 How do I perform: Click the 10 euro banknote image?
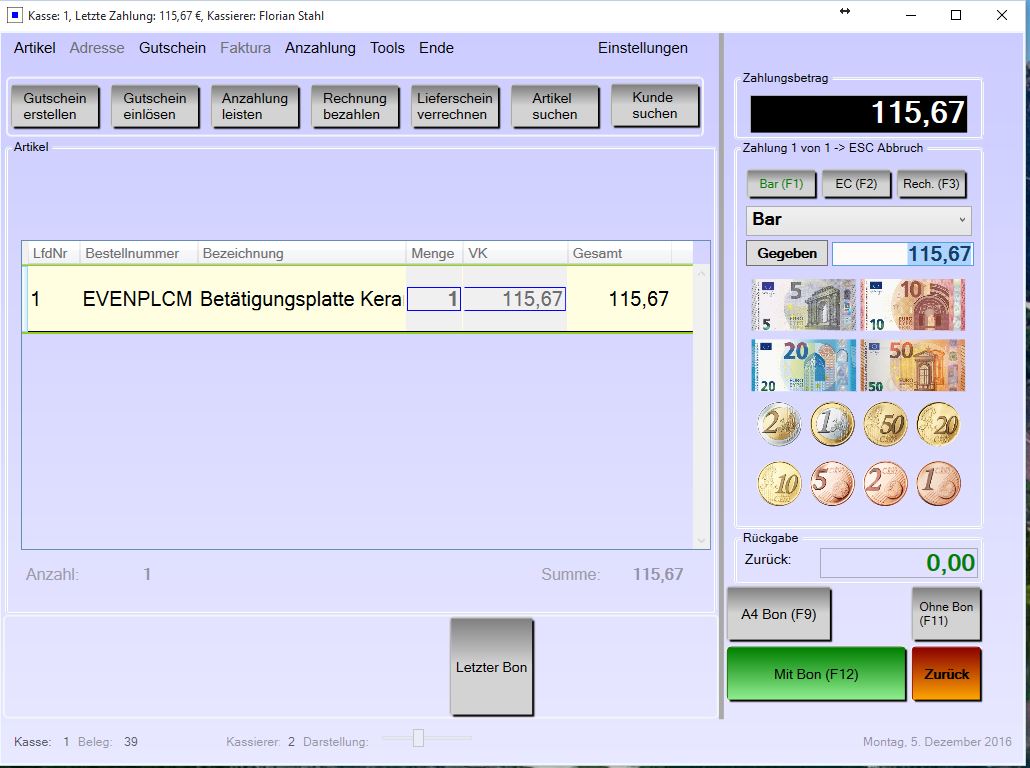[x=913, y=305]
